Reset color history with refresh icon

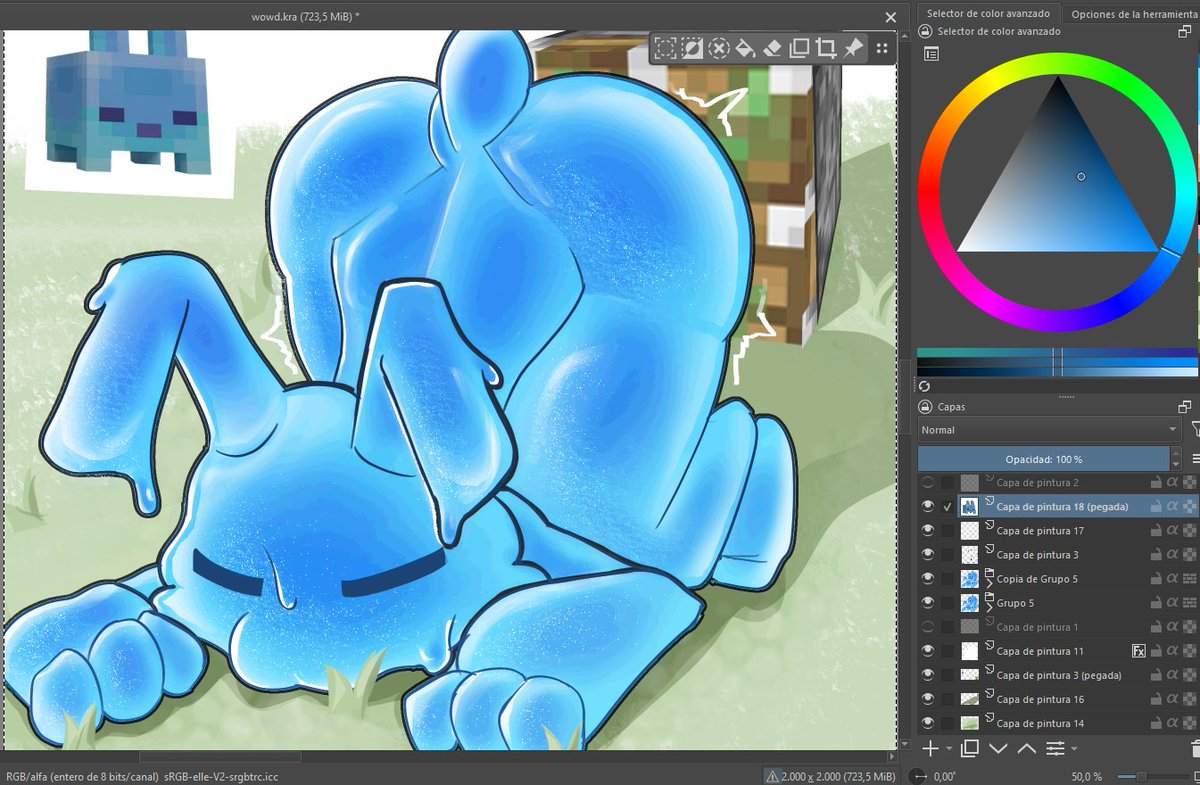coord(925,386)
